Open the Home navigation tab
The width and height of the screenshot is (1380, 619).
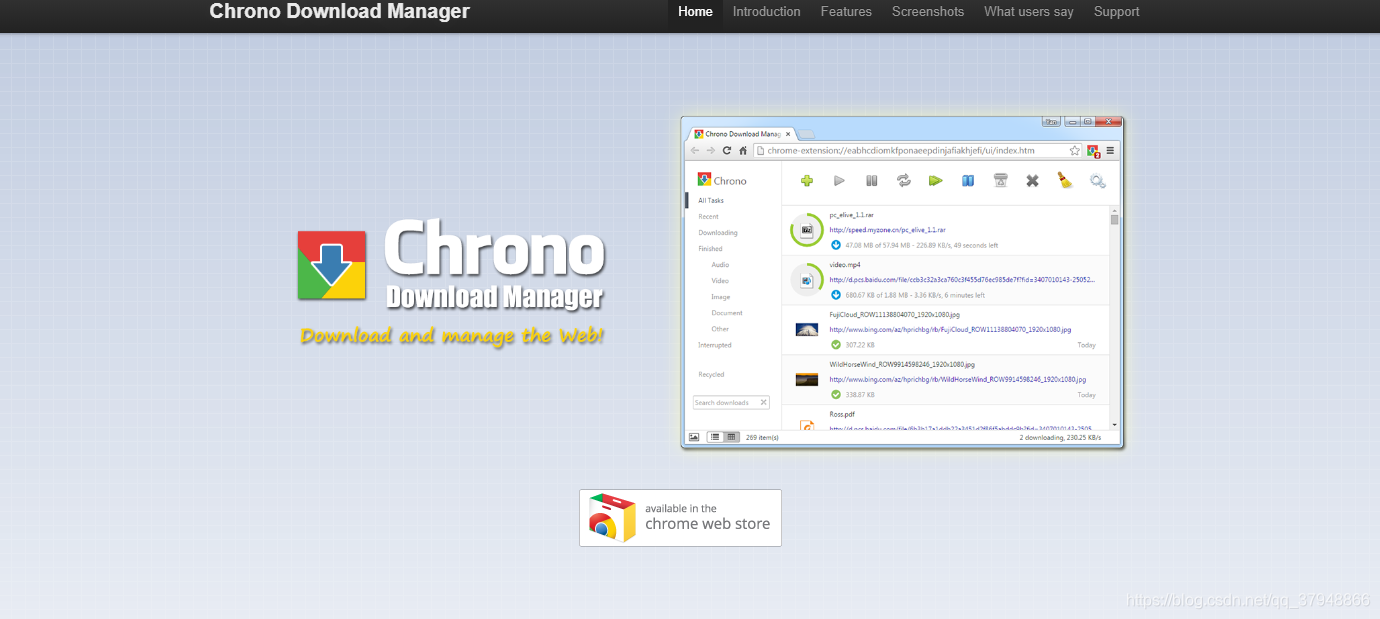click(695, 12)
